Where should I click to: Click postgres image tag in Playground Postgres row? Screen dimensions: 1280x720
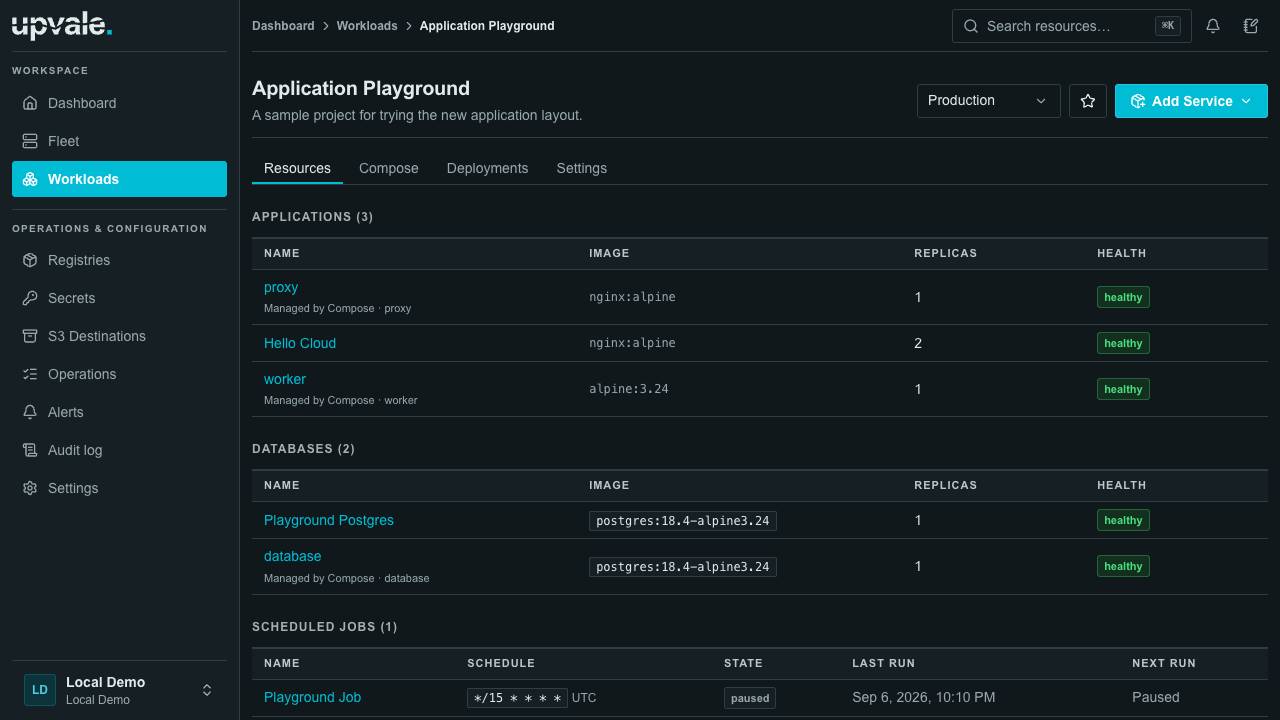[x=683, y=521]
